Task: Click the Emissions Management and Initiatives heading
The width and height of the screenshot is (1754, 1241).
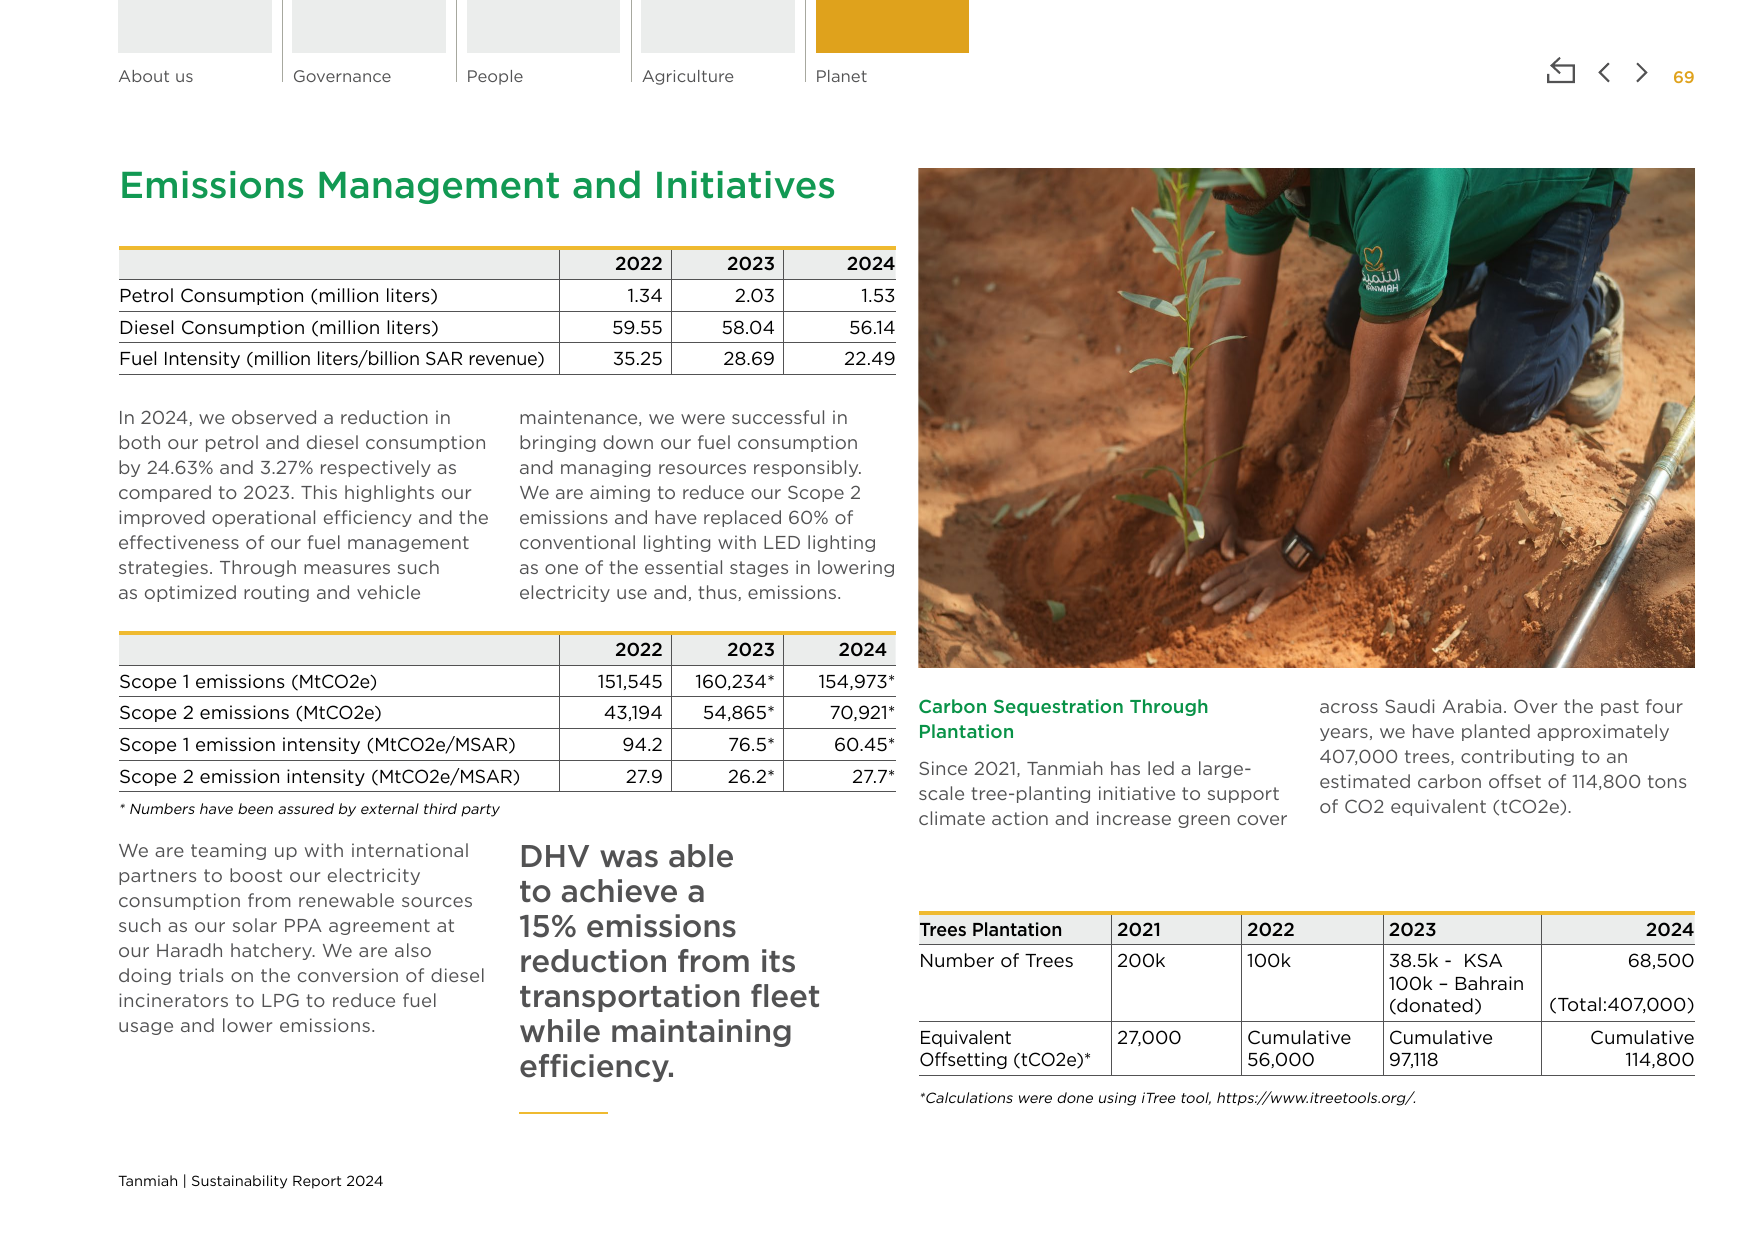Action: point(477,186)
